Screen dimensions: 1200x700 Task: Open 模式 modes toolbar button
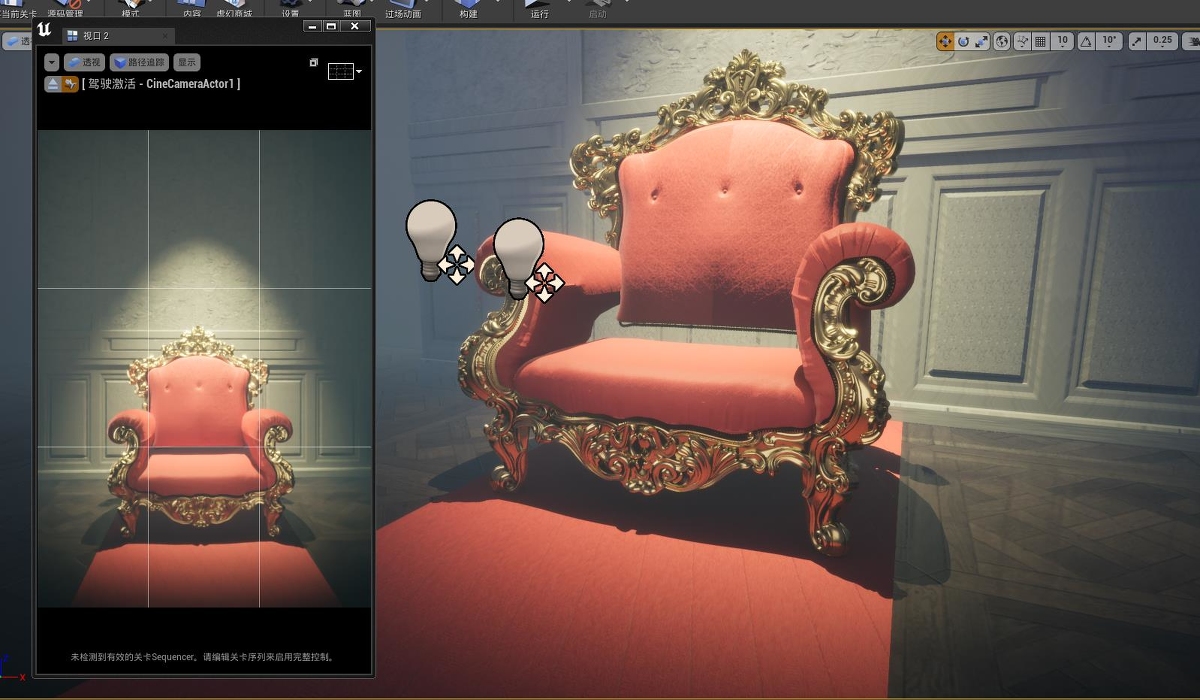click(x=131, y=9)
